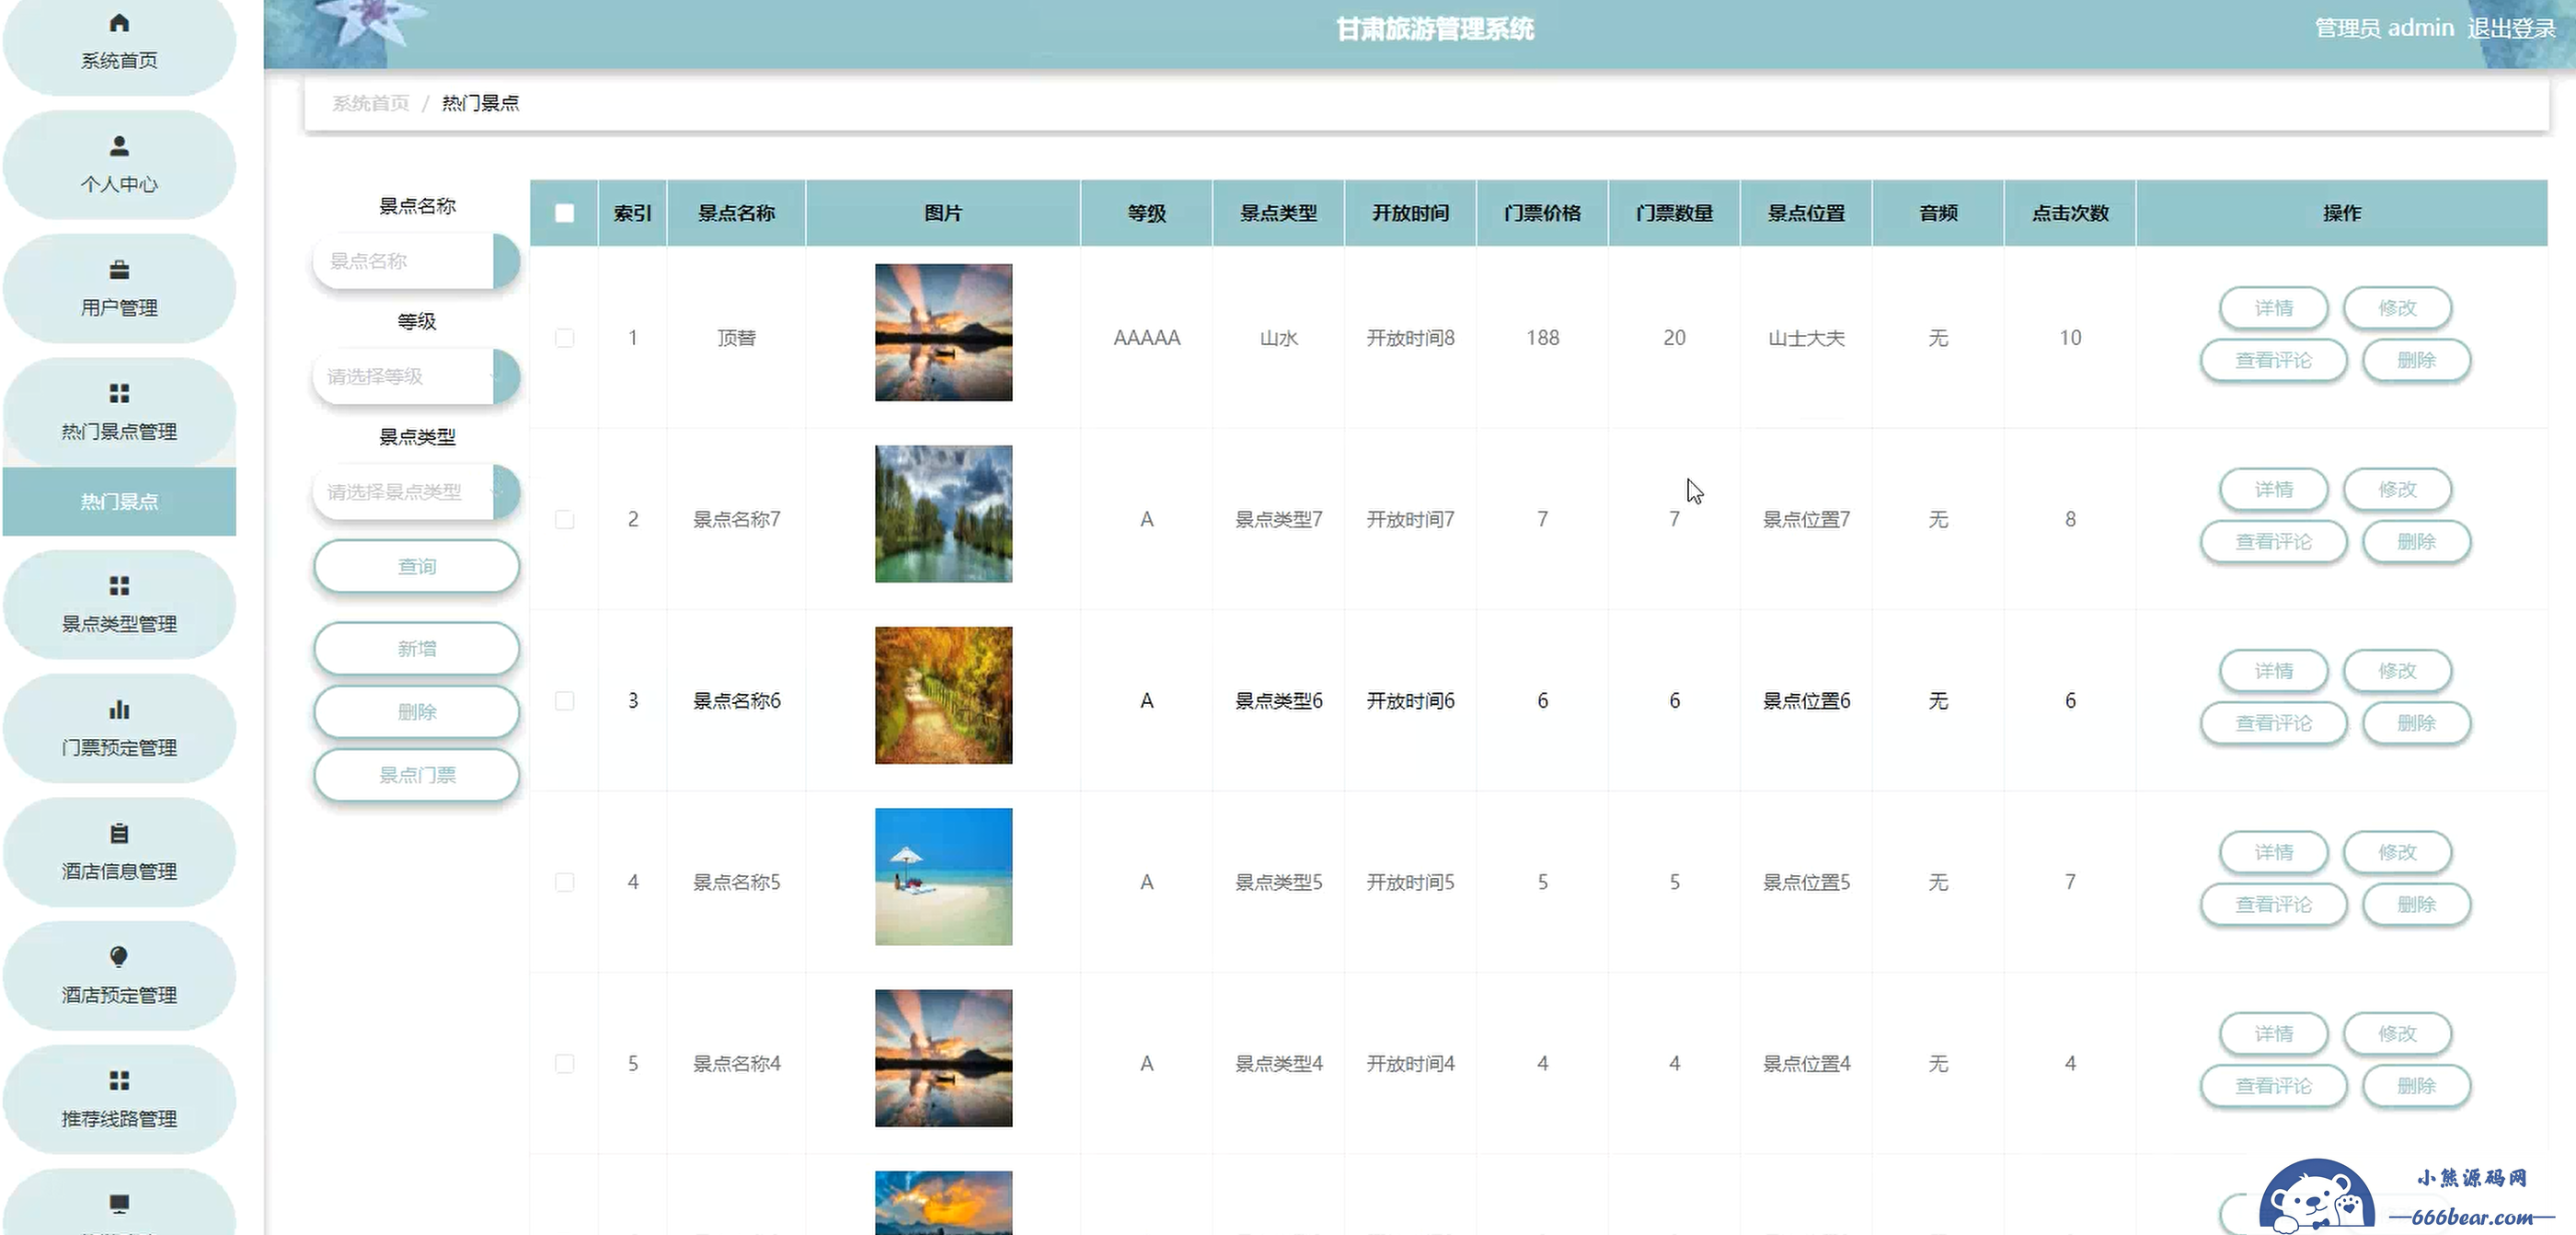Click the bar chart icon for 门票预定管理
2576x1235 pixels.
(119, 709)
